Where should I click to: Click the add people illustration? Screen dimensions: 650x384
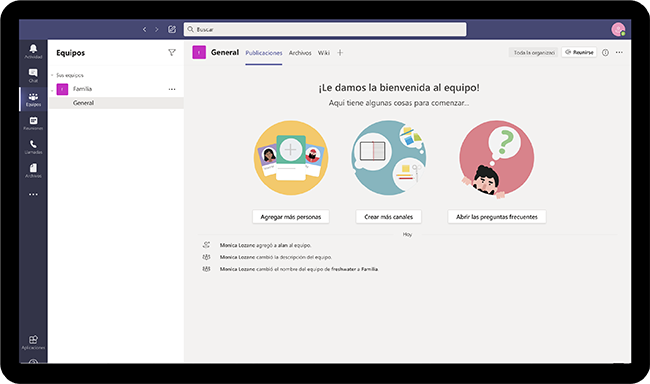[x=291, y=158]
